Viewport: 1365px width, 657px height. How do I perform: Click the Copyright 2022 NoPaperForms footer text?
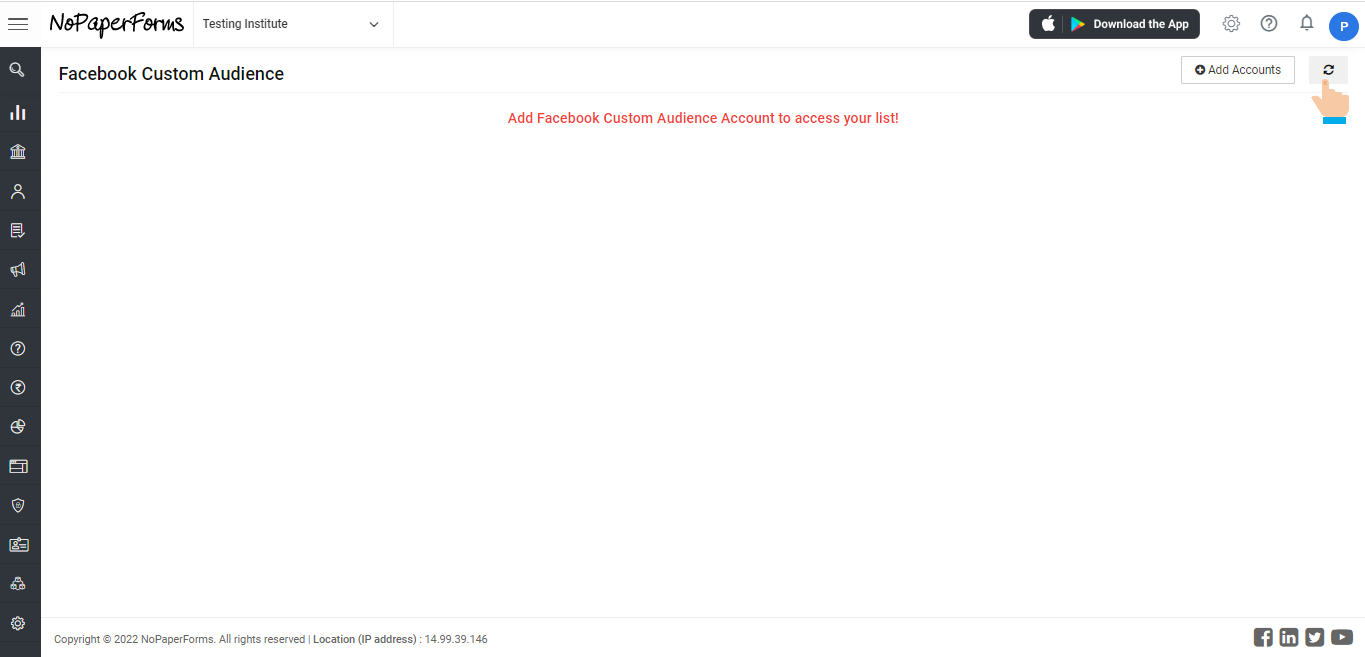pyautogui.click(x=180, y=639)
